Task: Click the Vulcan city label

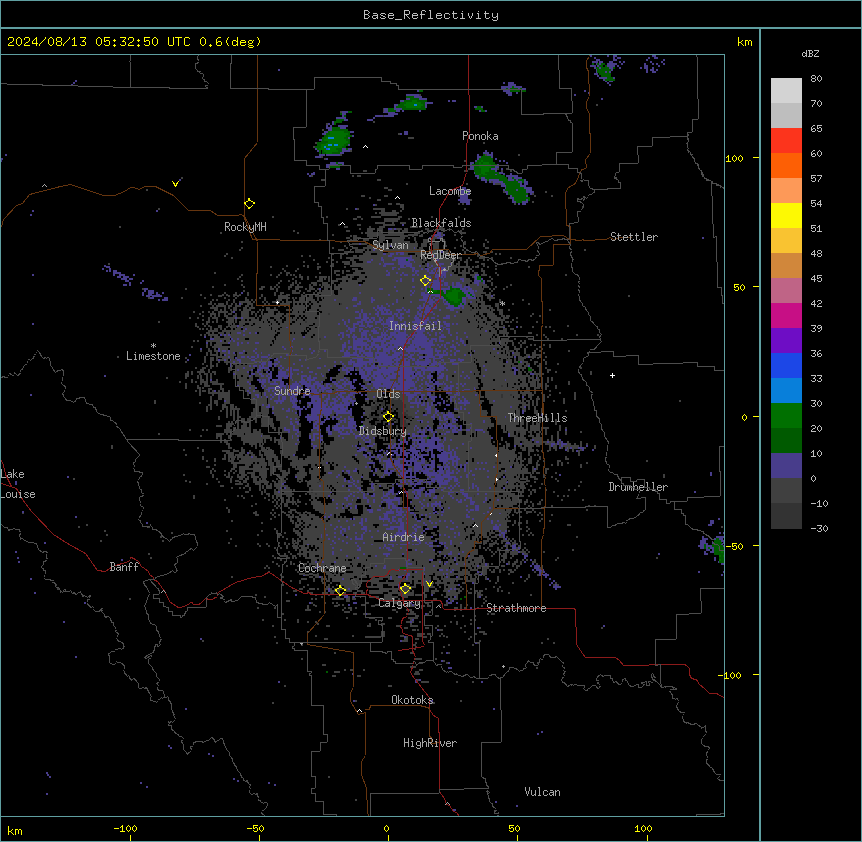Action: tap(543, 792)
